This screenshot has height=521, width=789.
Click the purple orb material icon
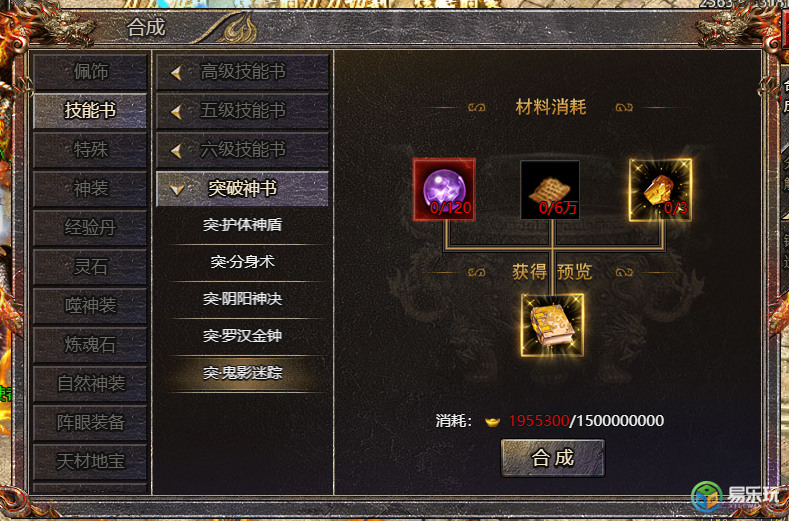(x=444, y=189)
